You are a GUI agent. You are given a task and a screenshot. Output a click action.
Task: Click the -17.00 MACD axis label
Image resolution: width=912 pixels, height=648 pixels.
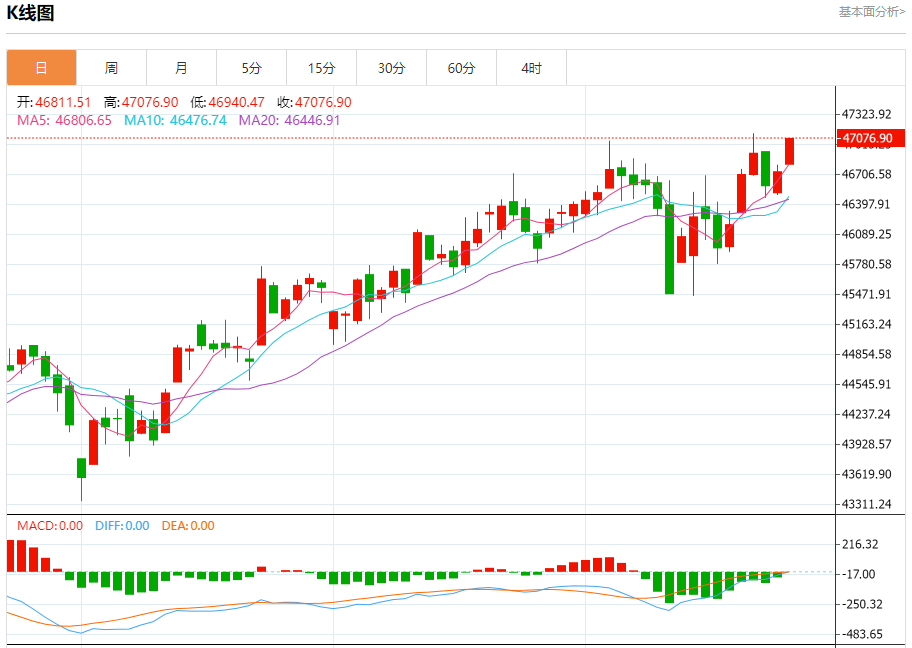[858, 574]
